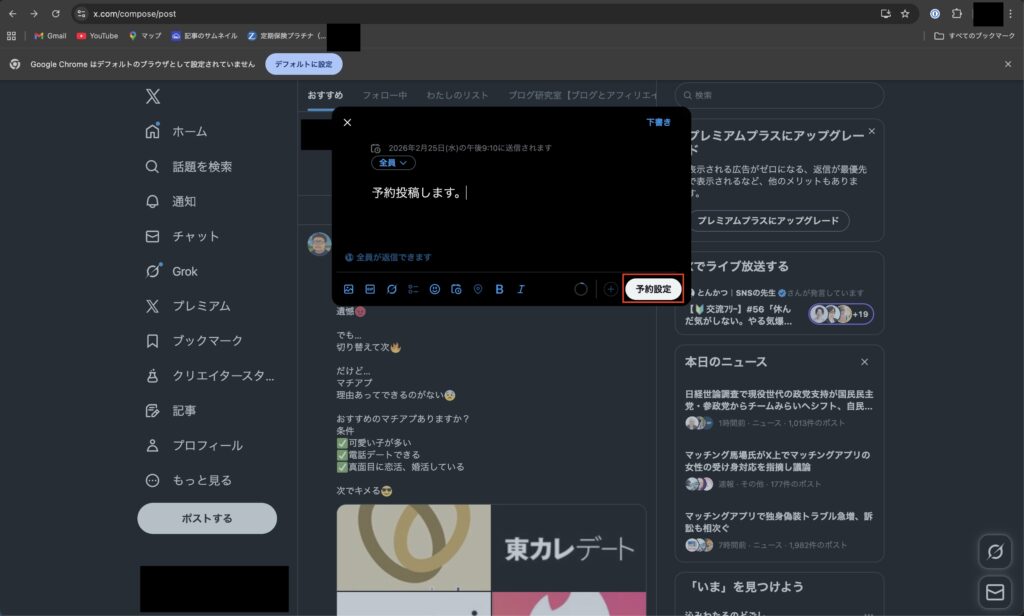Viewport: 1024px width, 616px height.
Task: Add a location with the location icon
Action: point(477,288)
